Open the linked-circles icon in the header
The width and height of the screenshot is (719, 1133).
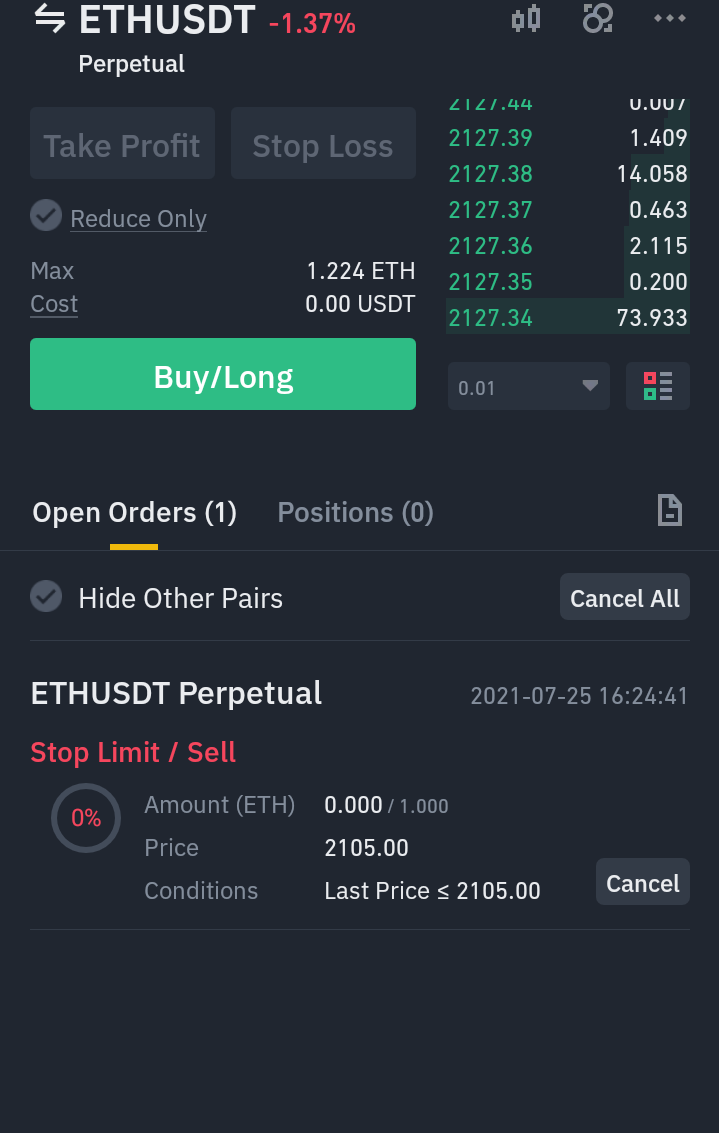pyautogui.click(x=598, y=19)
